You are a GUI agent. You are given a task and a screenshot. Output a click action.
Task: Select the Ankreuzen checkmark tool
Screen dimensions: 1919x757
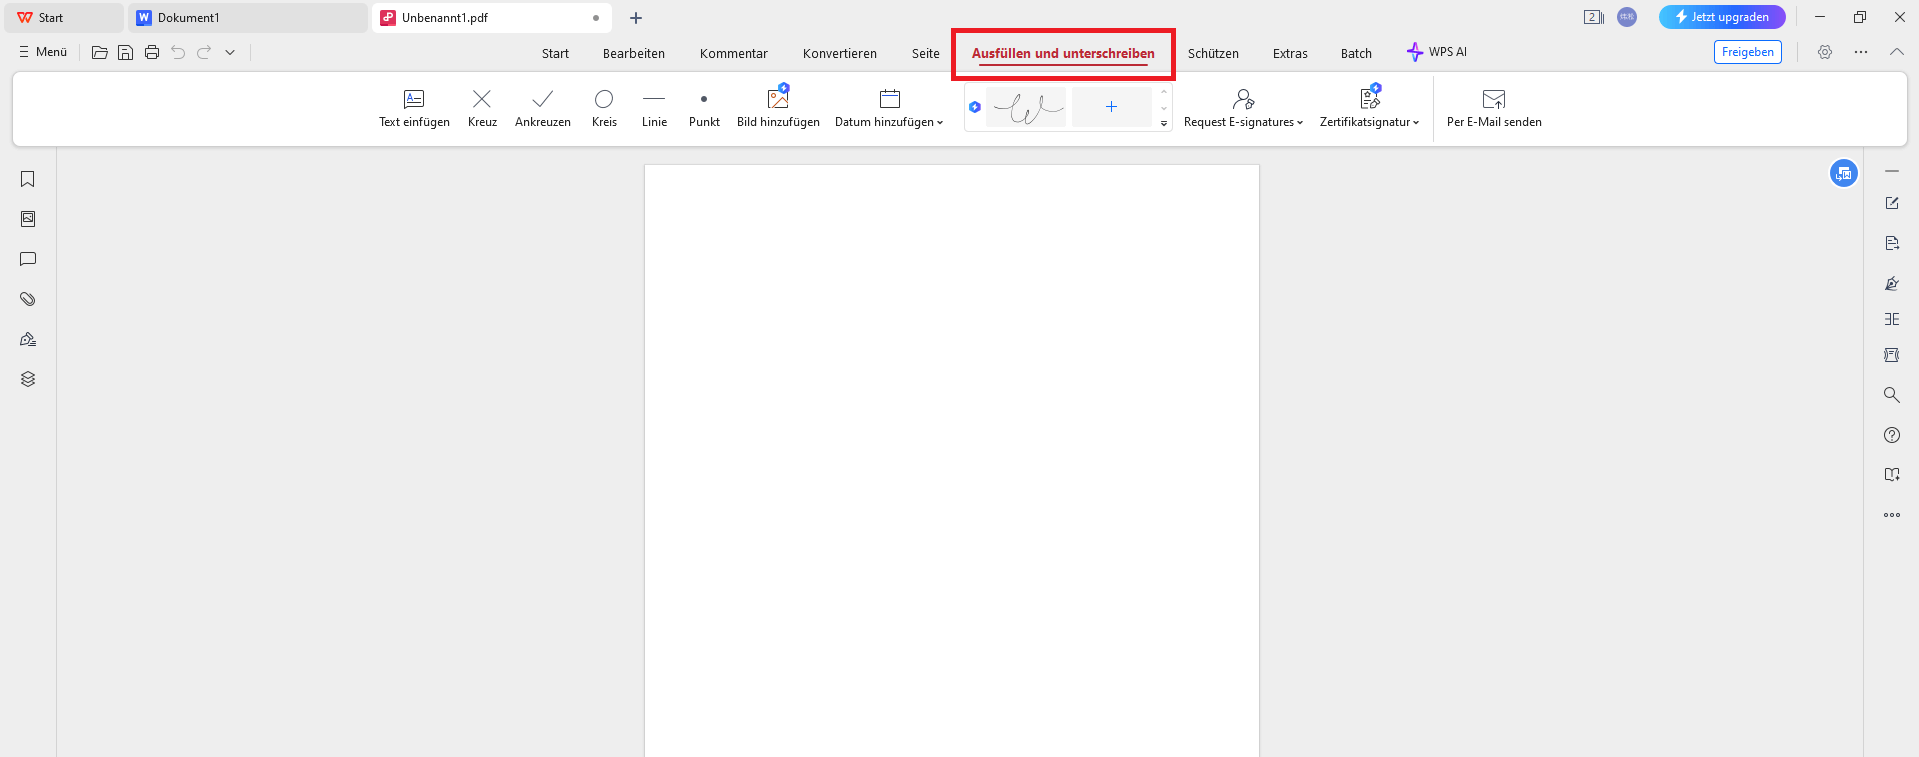[543, 108]
